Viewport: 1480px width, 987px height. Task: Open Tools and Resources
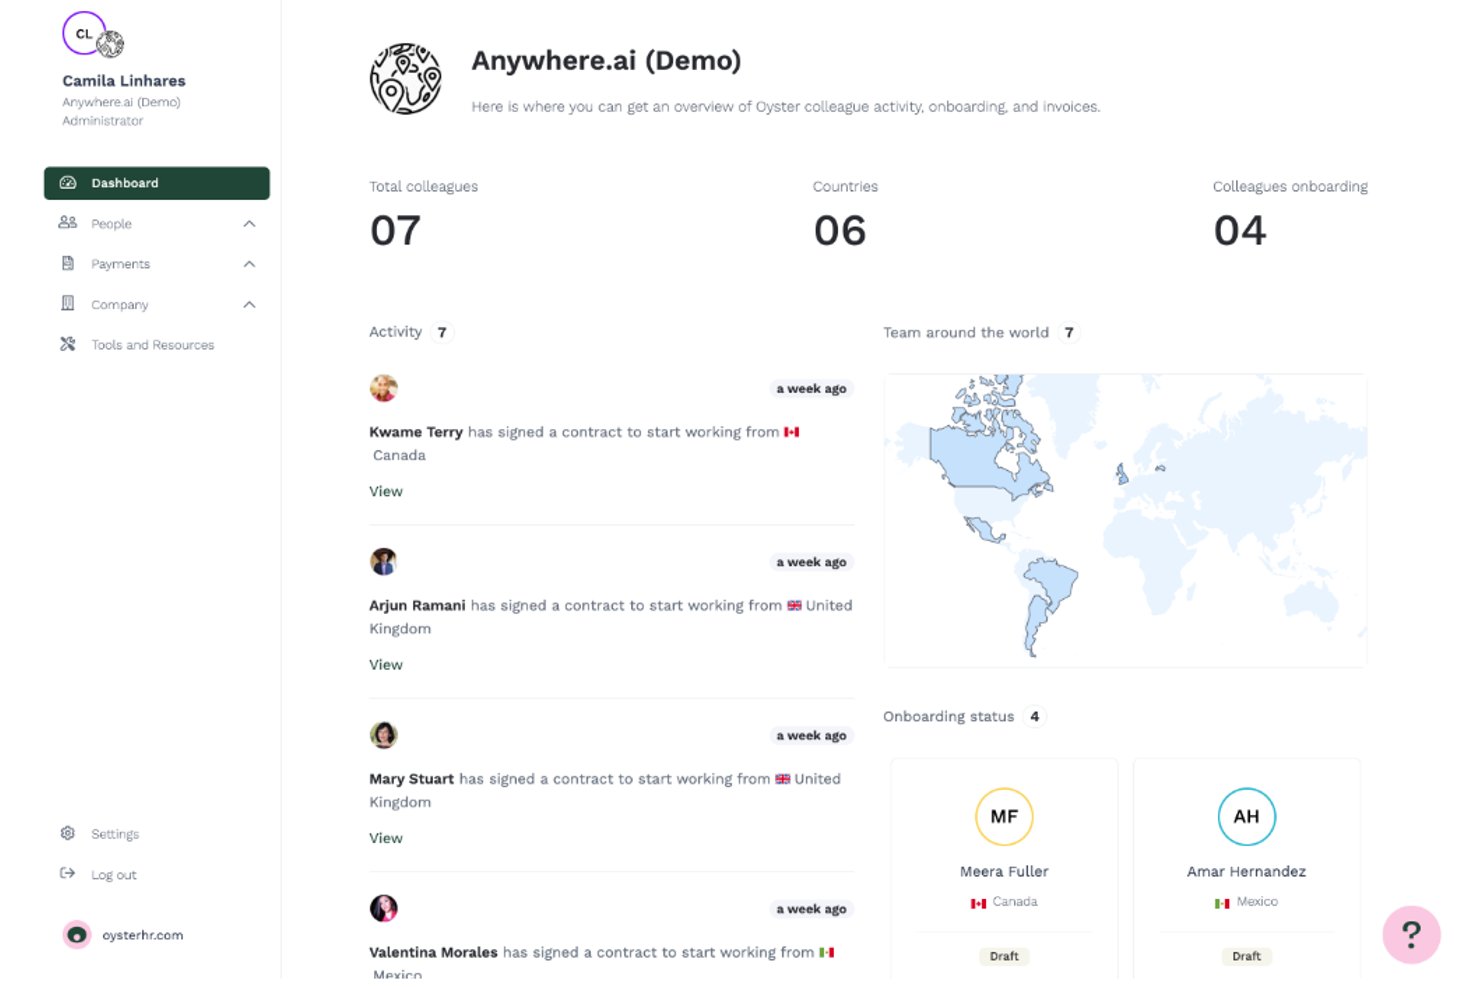(x=153, y=345)
